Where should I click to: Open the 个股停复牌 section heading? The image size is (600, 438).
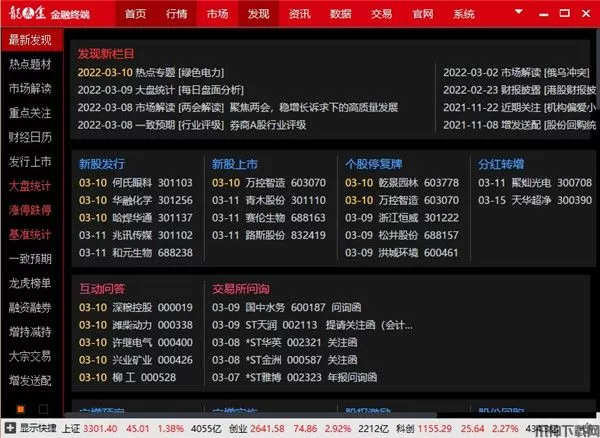coord(373,164)
